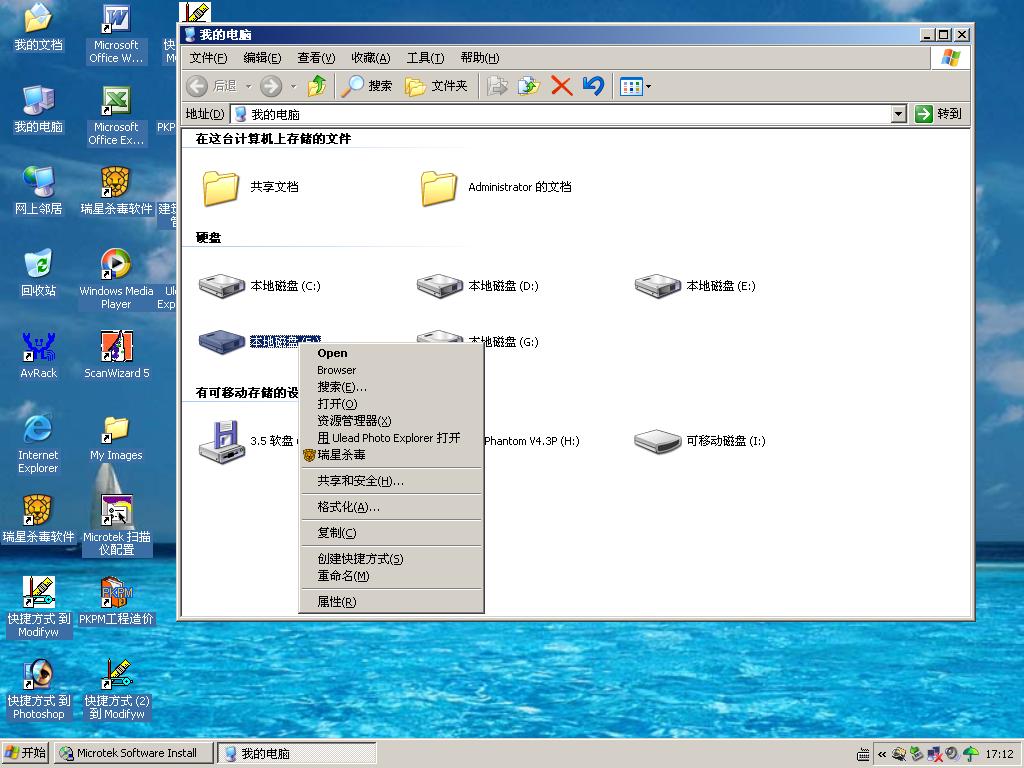1024x768 pixels.
Task: Choose 格式化(A)... in the context menu
Action: pos(348,507)
